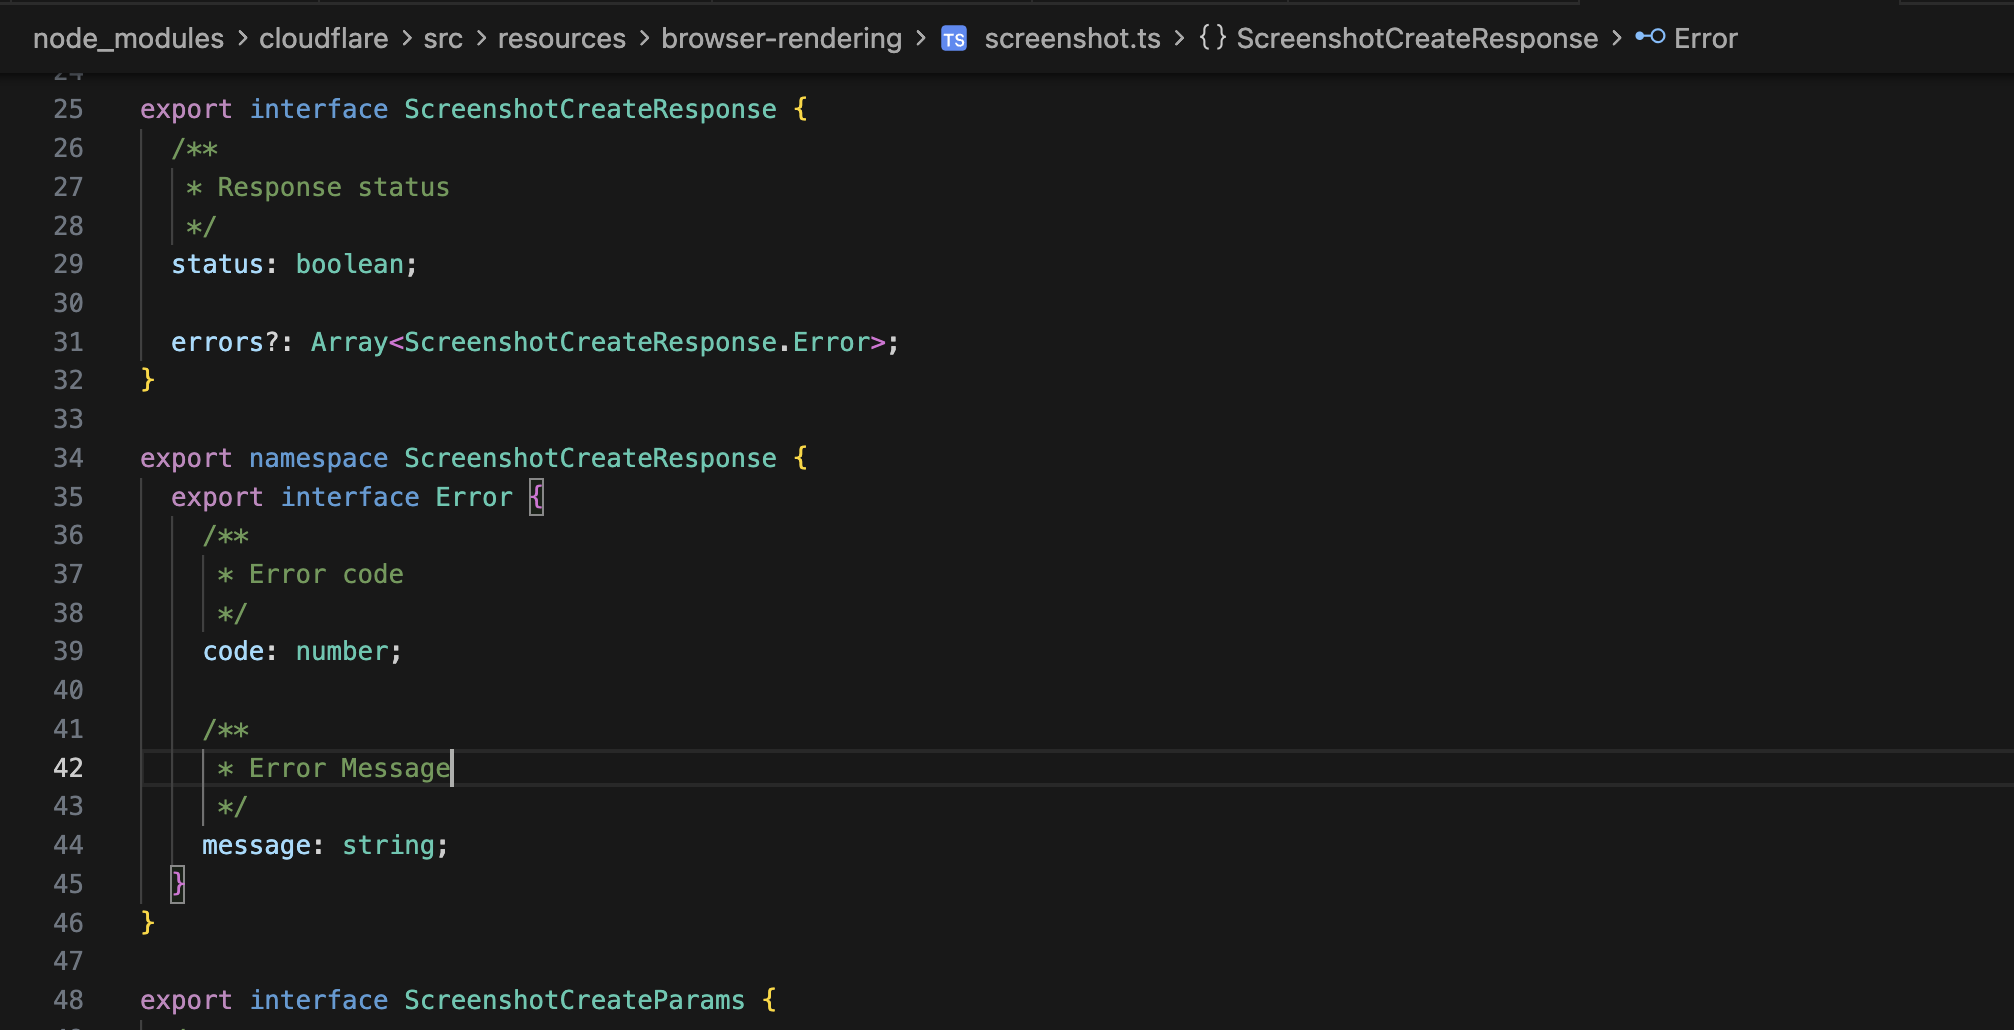The image size is (2014, 1030).
Task: Click the interface symbol icon before Error
Action: [1650, 37]
